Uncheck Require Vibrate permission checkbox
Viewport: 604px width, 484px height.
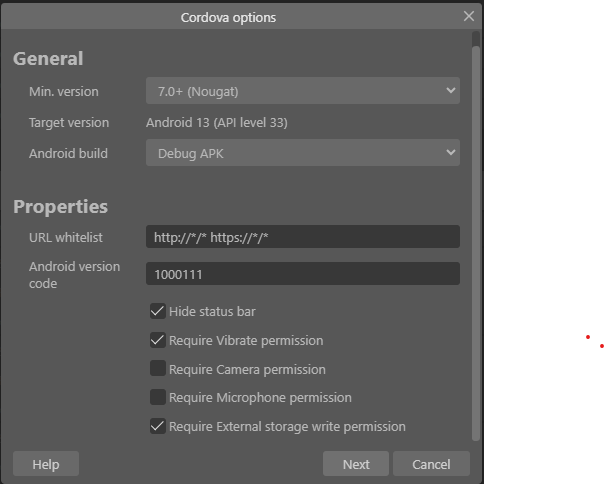158,340
